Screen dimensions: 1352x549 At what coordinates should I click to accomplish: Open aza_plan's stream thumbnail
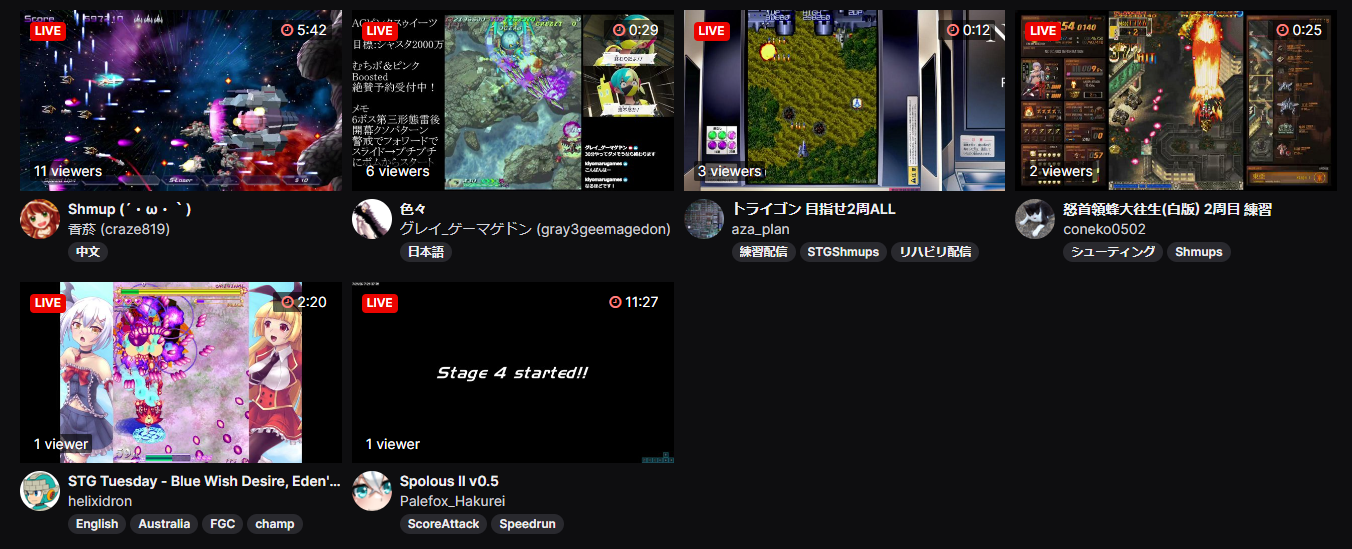pyautogui.click(x=845, y=100)
